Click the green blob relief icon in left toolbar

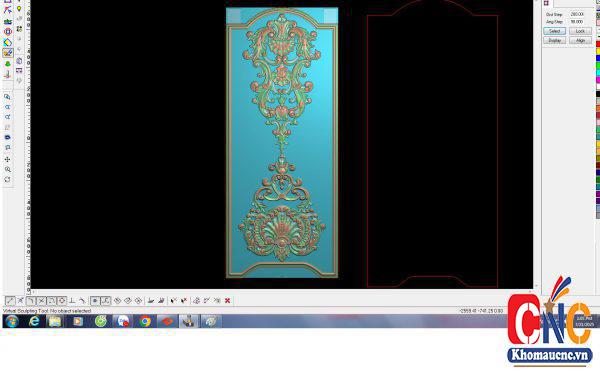click(x=8, y=64)
